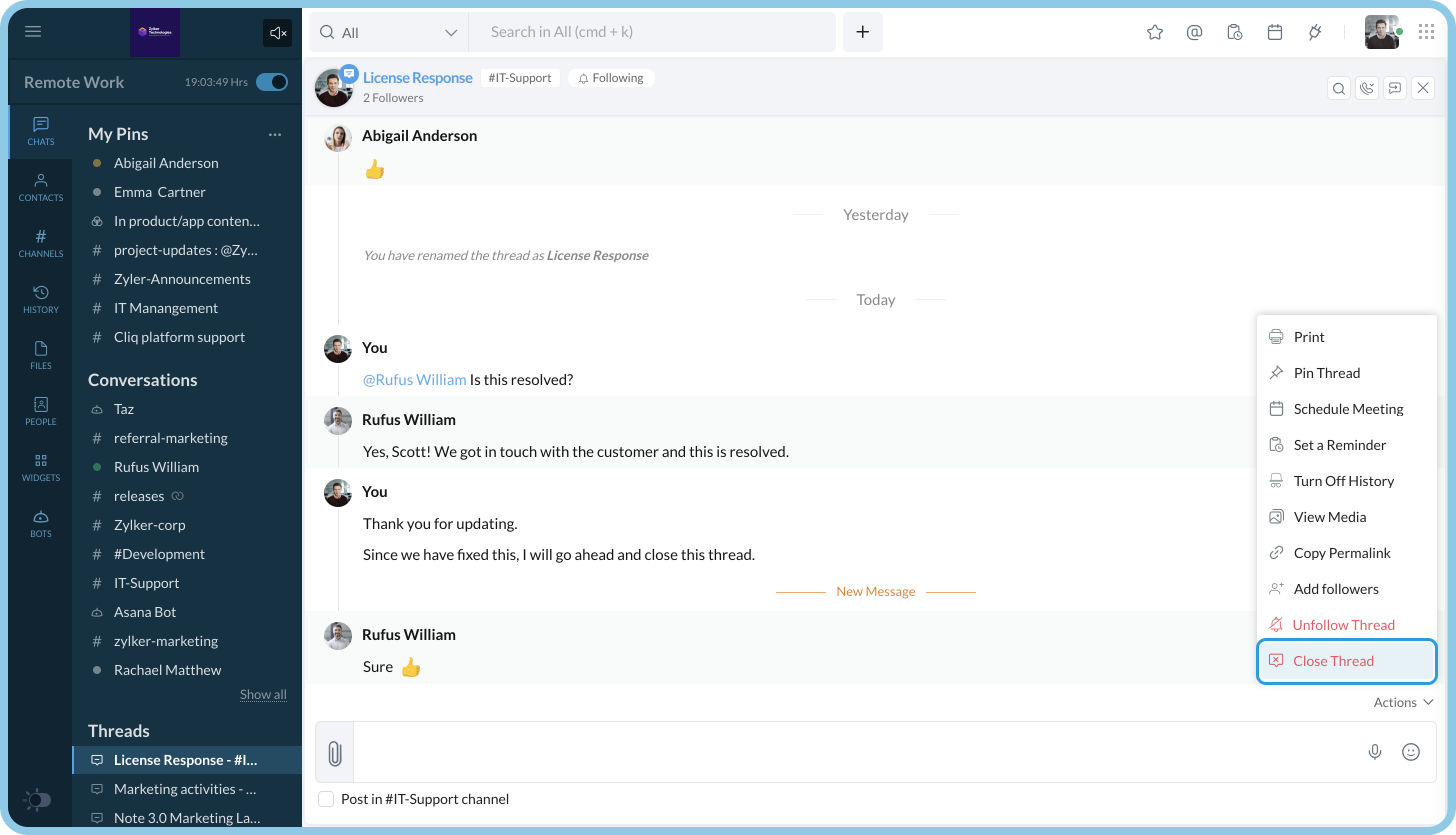The width and height of the screenshot is (1456, 835).
Task: Click the microphone voice message icon
Action: click(1375, 752)
